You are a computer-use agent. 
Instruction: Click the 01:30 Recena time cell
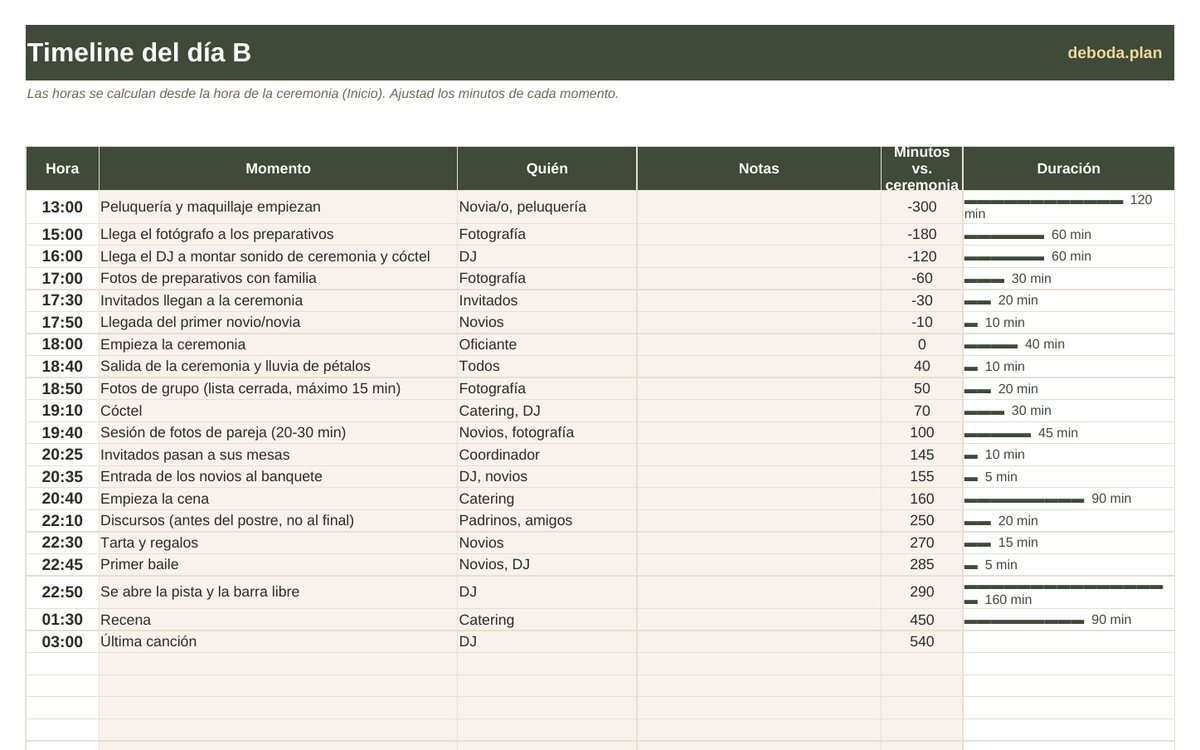pos(62,620)
